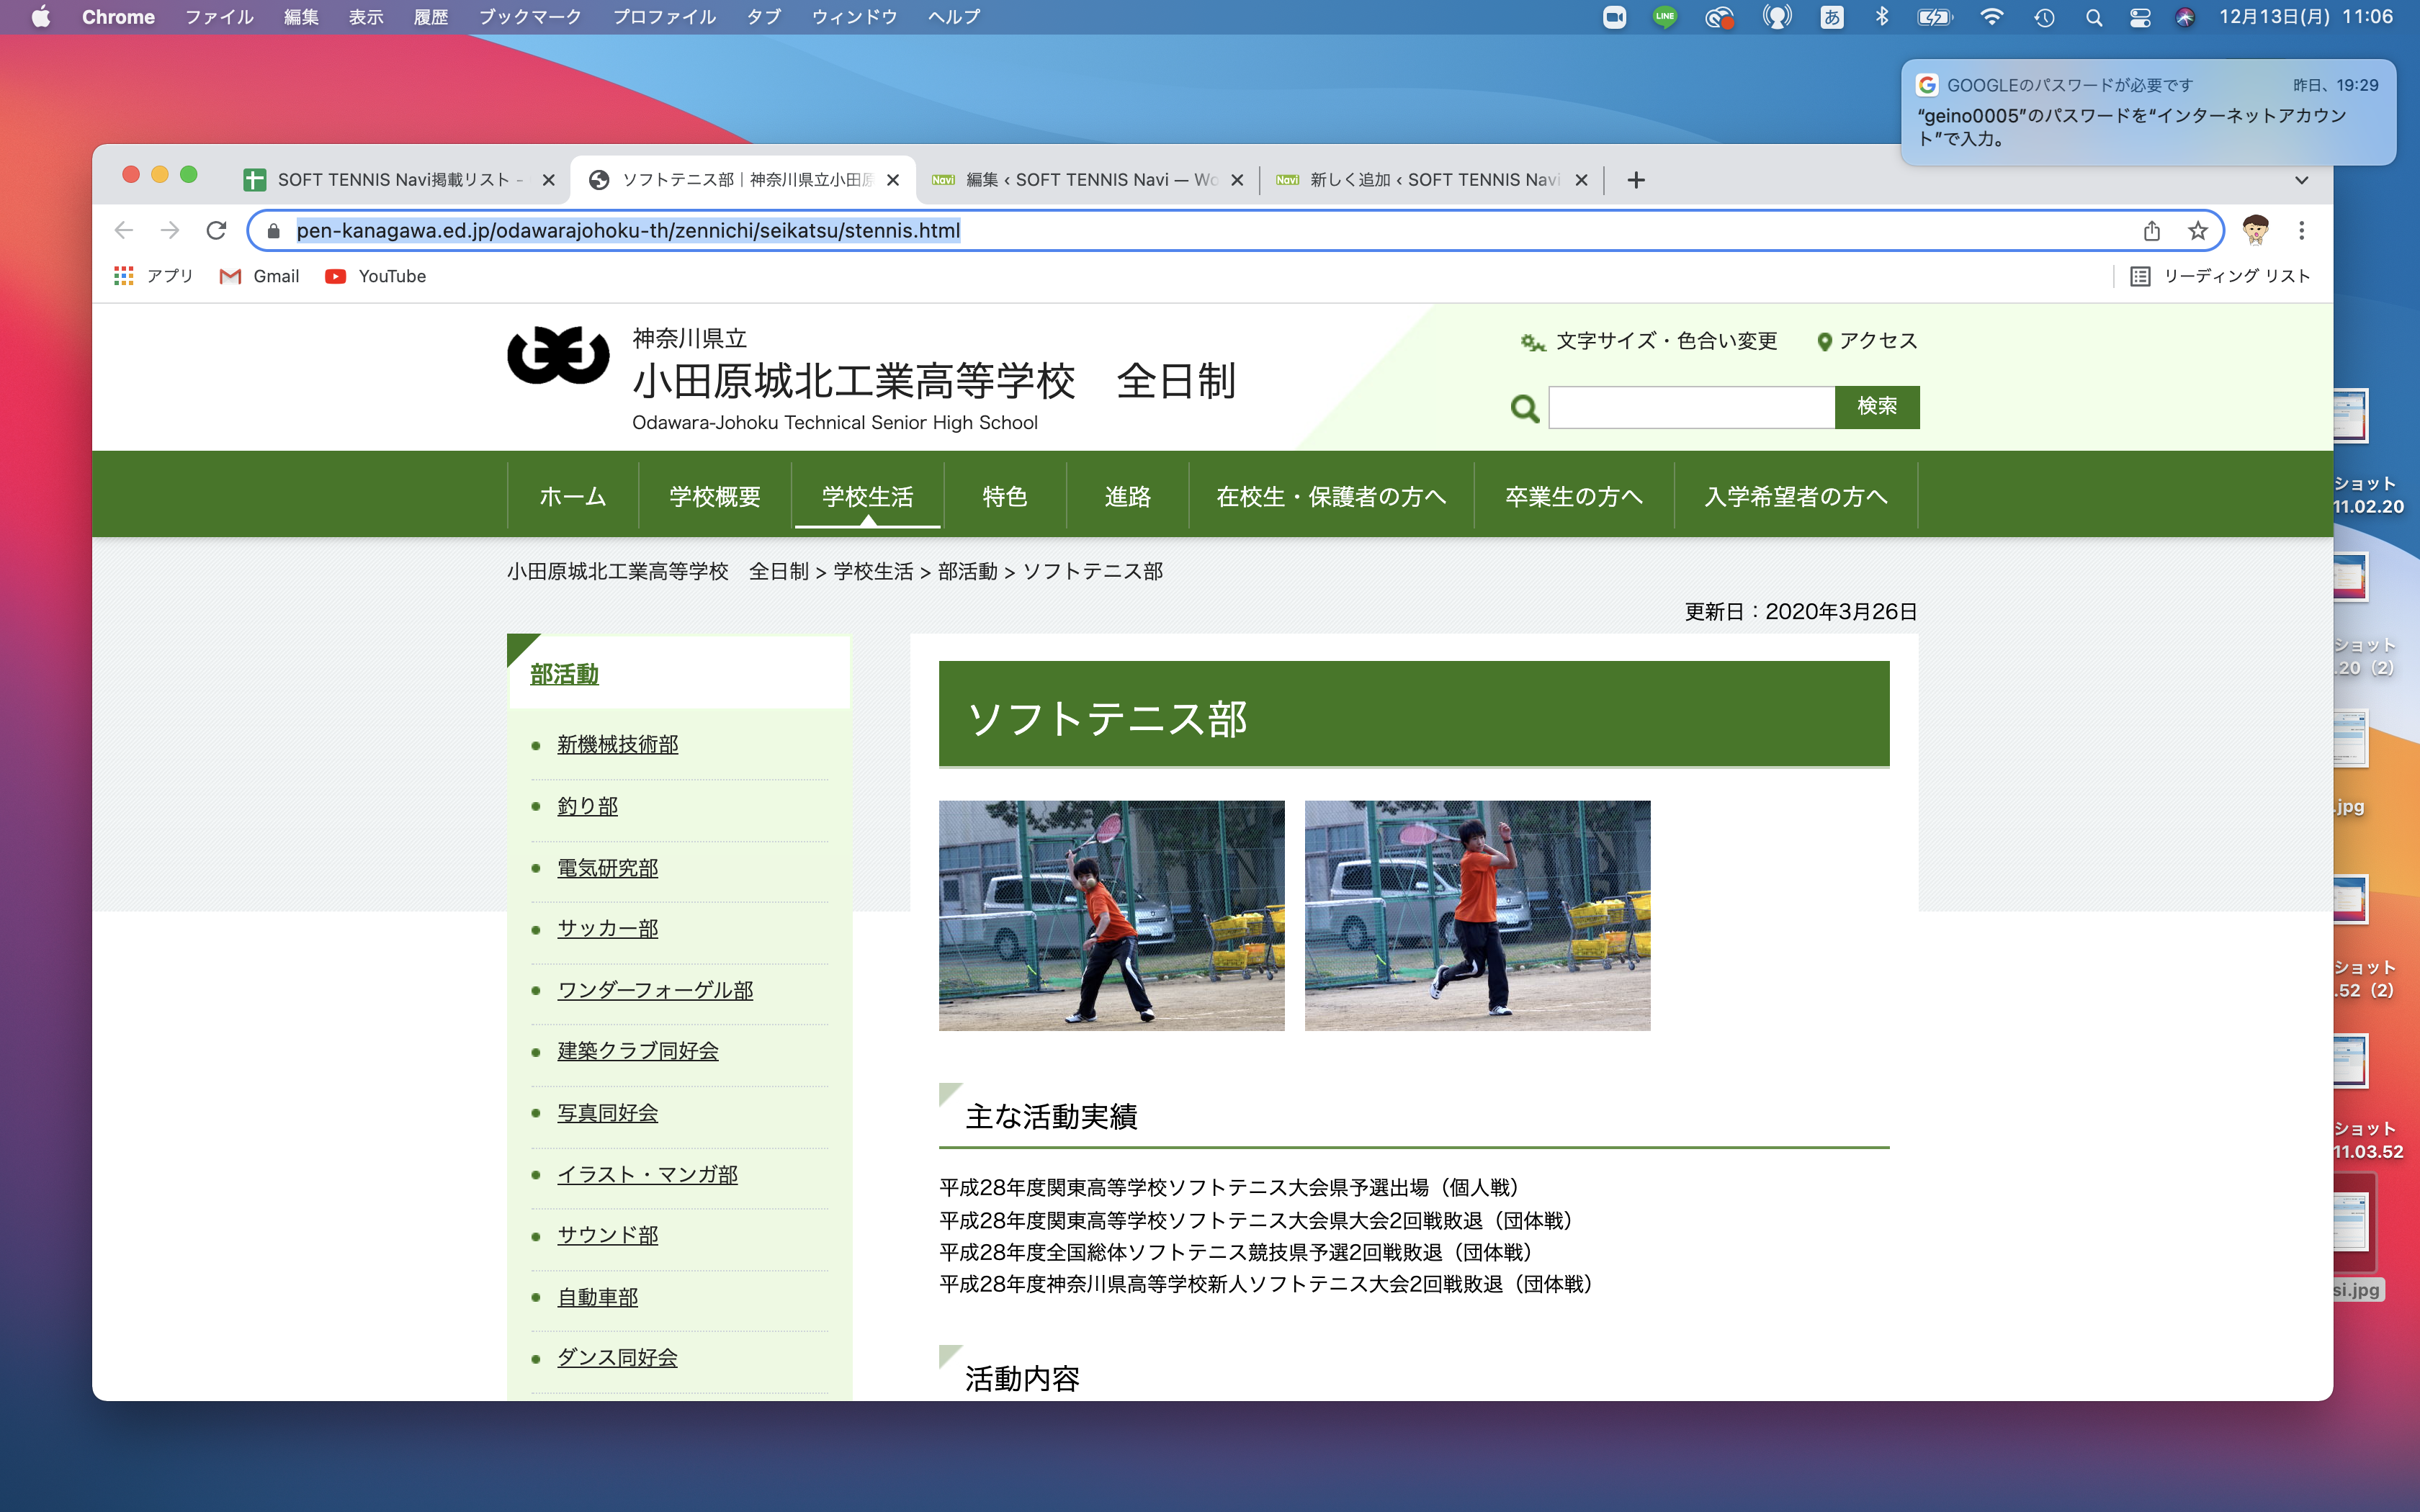Click the magnifier icon beside site search

(x=1524, y=408)
